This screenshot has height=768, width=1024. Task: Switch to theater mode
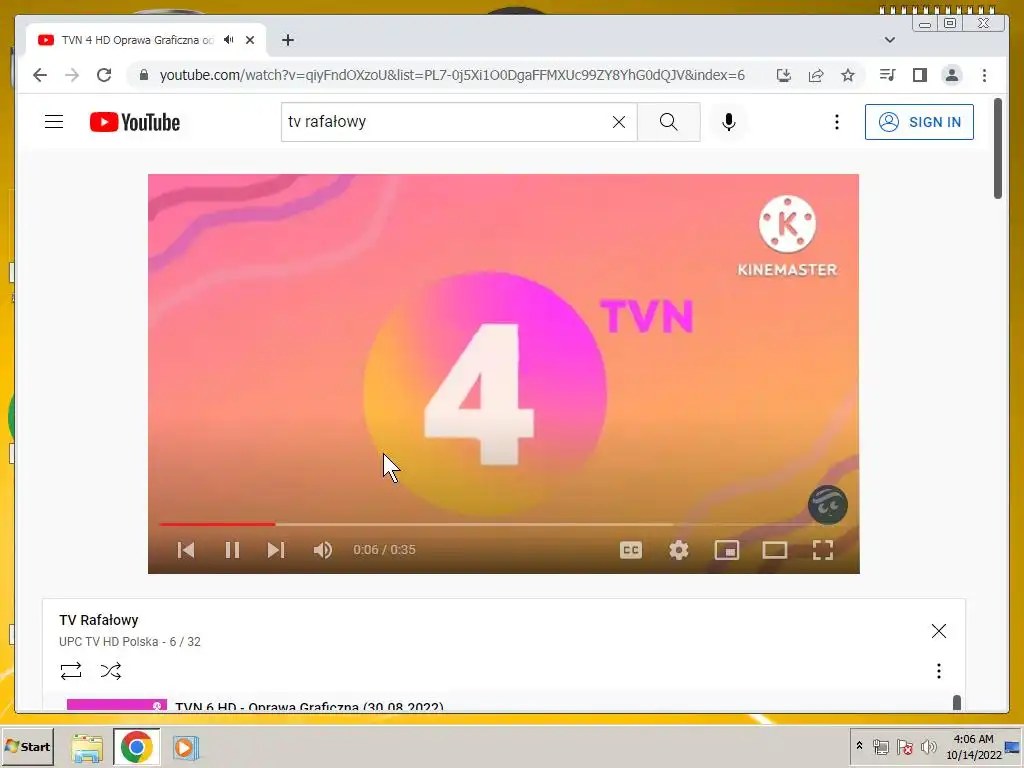tap(775, 550)
